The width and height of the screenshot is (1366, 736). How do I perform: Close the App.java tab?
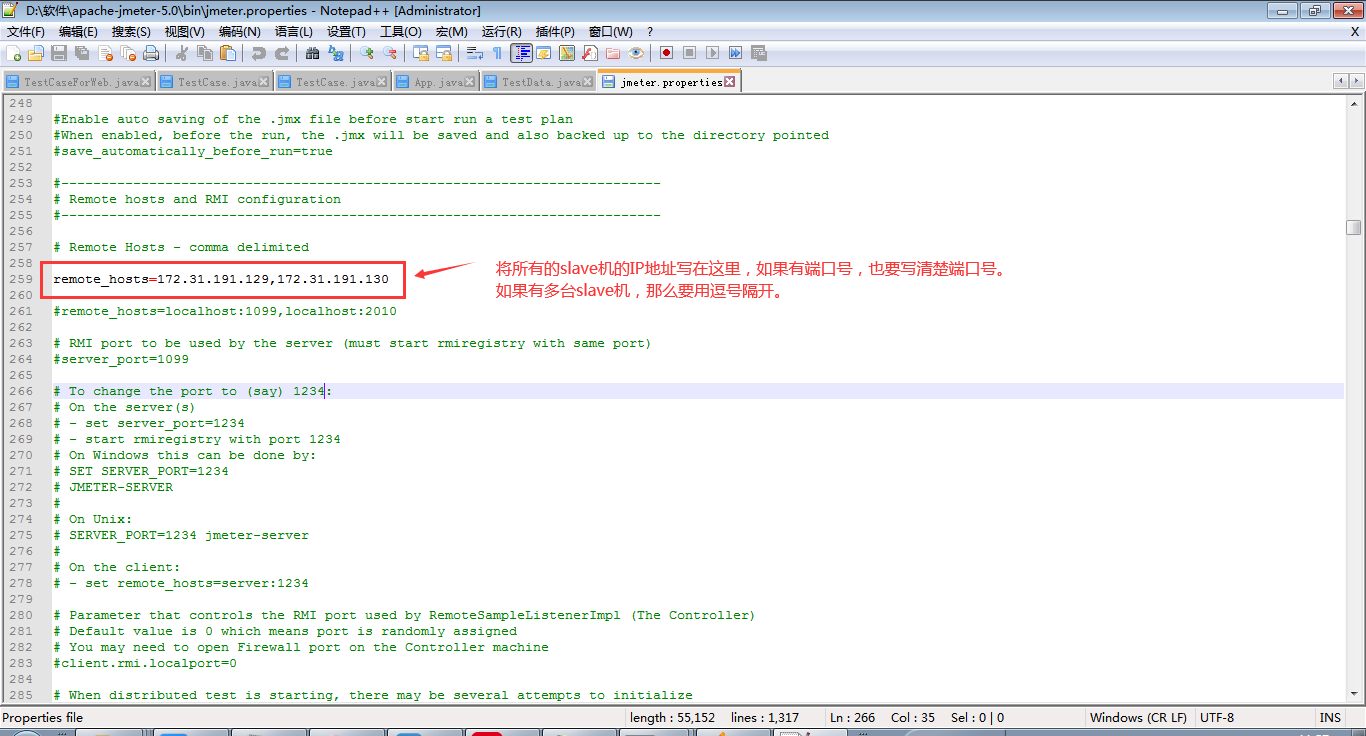pyautogui.click(x=469, y=82)
